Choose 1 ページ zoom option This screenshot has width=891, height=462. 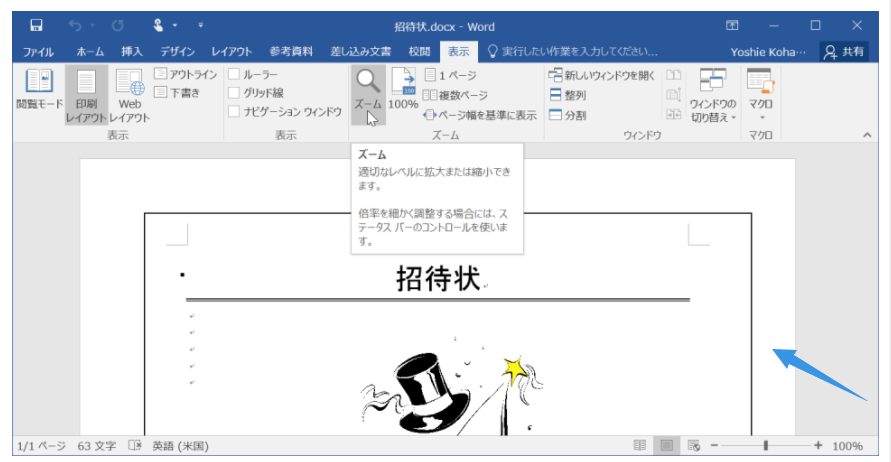coord(451,75)
